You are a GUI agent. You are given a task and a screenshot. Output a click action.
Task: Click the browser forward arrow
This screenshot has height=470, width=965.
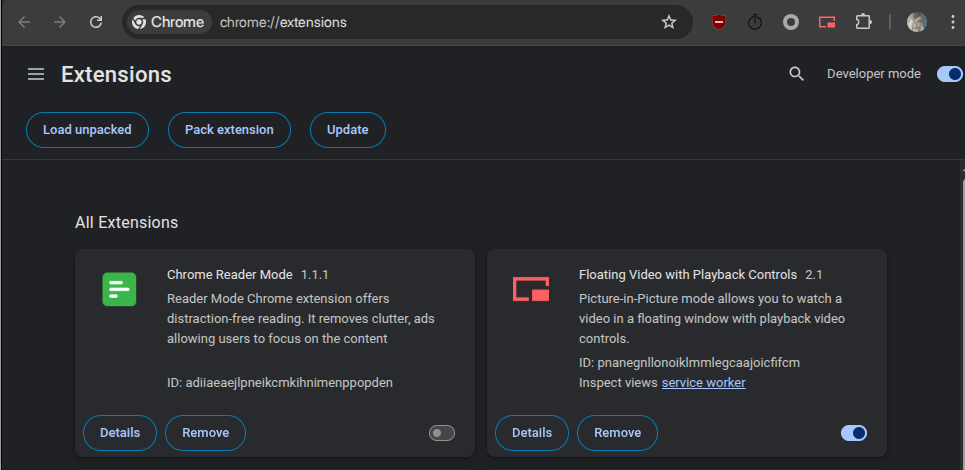(x=60, y=23)
